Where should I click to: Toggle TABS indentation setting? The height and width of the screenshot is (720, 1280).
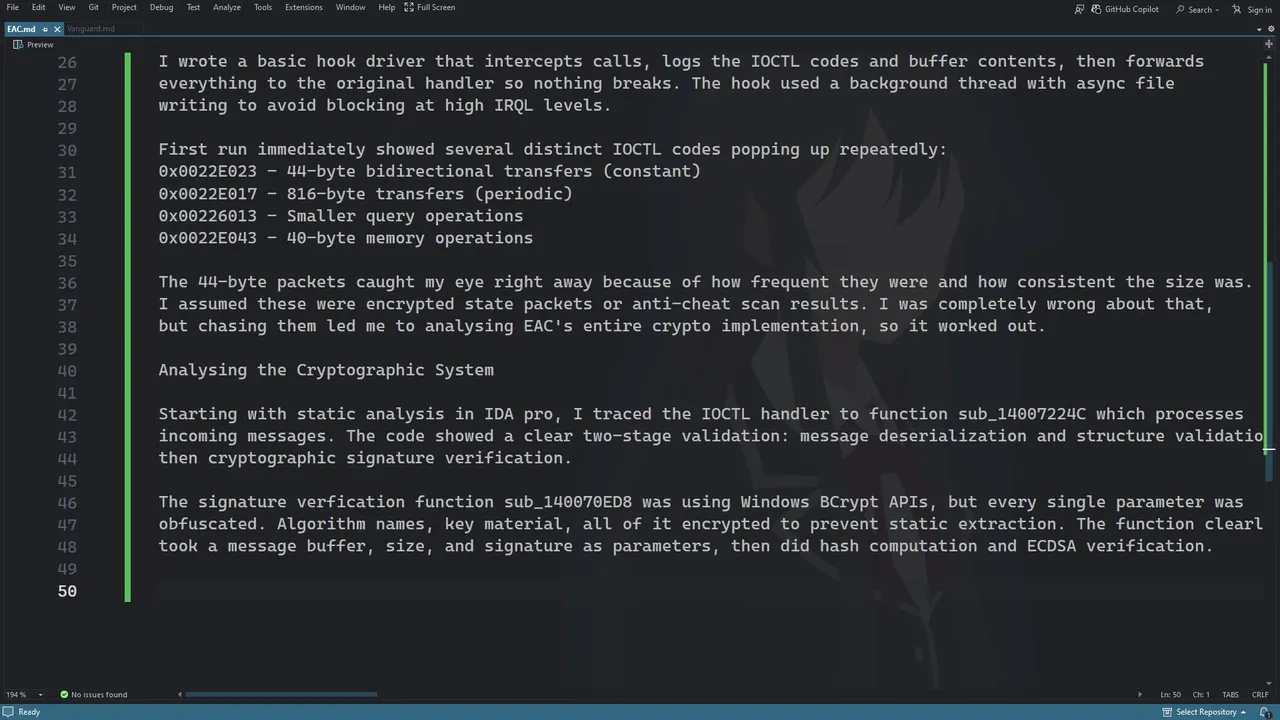(x=1230, y=694)
